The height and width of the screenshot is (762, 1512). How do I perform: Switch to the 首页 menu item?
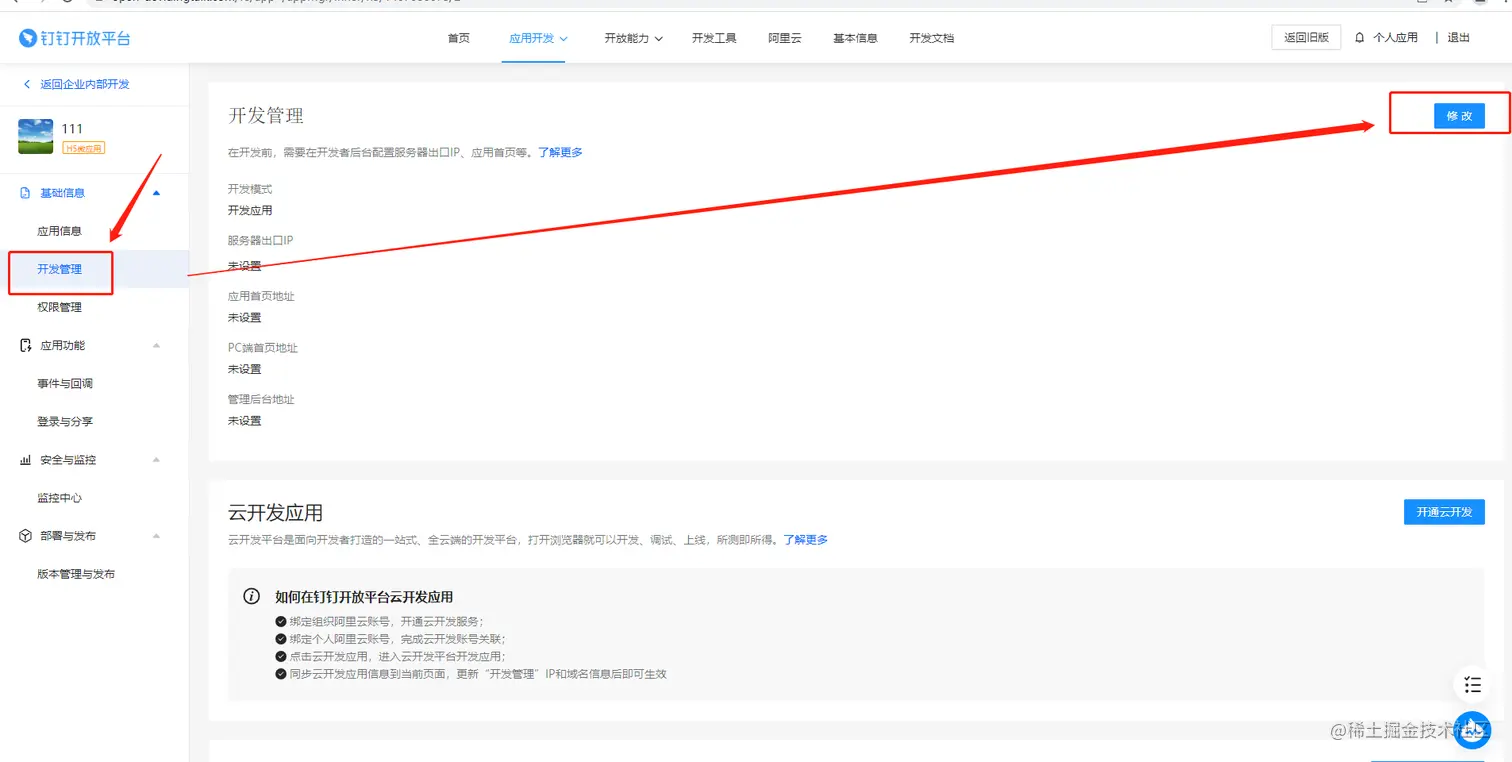pos(459,37)
